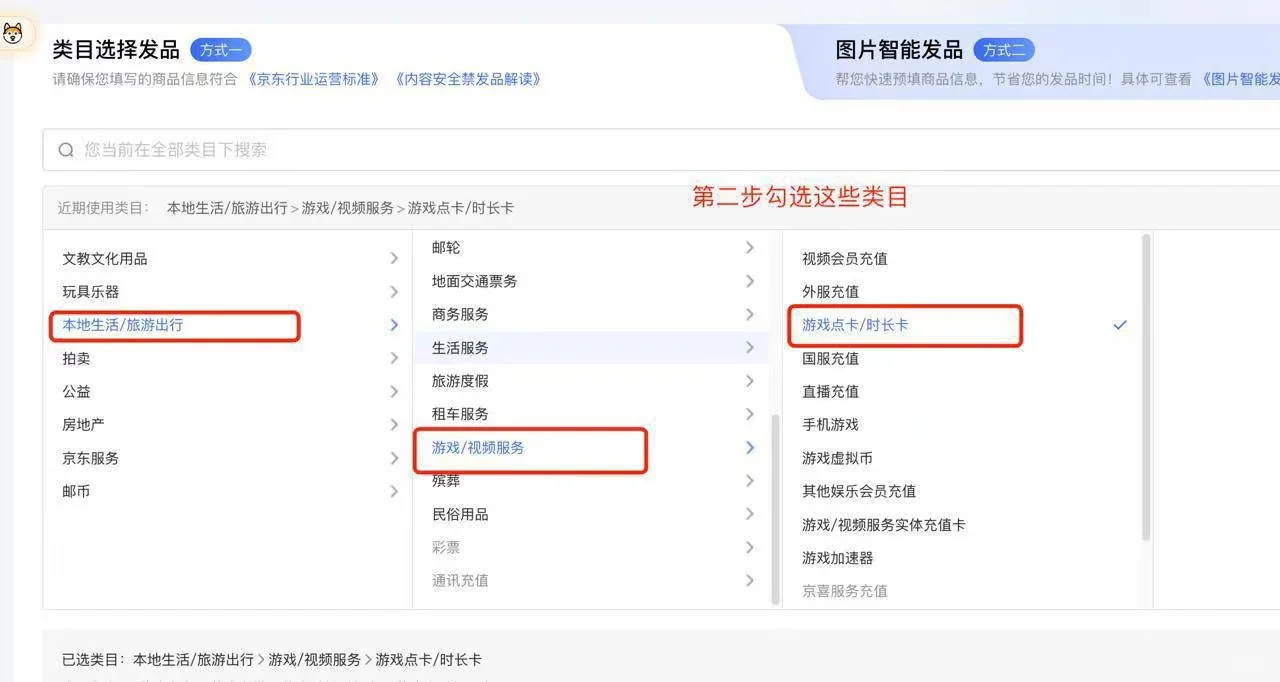Click the 方式二 badge

pos(1004,50)
